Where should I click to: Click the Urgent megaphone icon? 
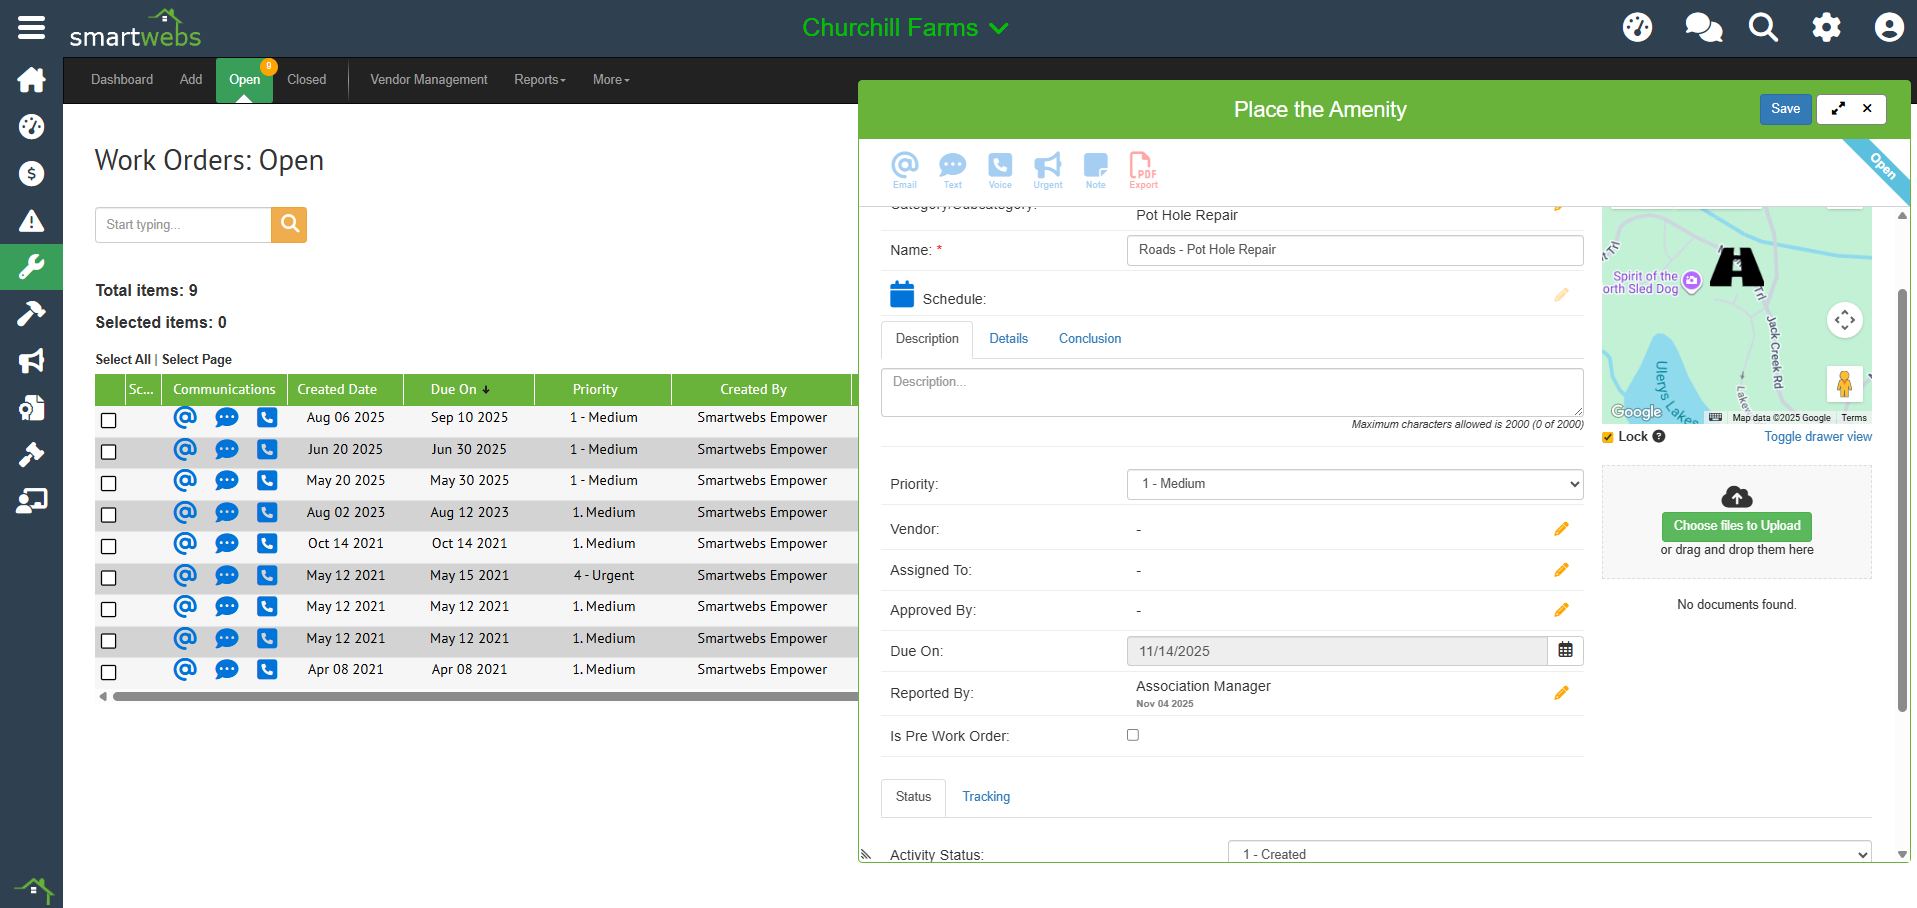tap(1047, 168)
